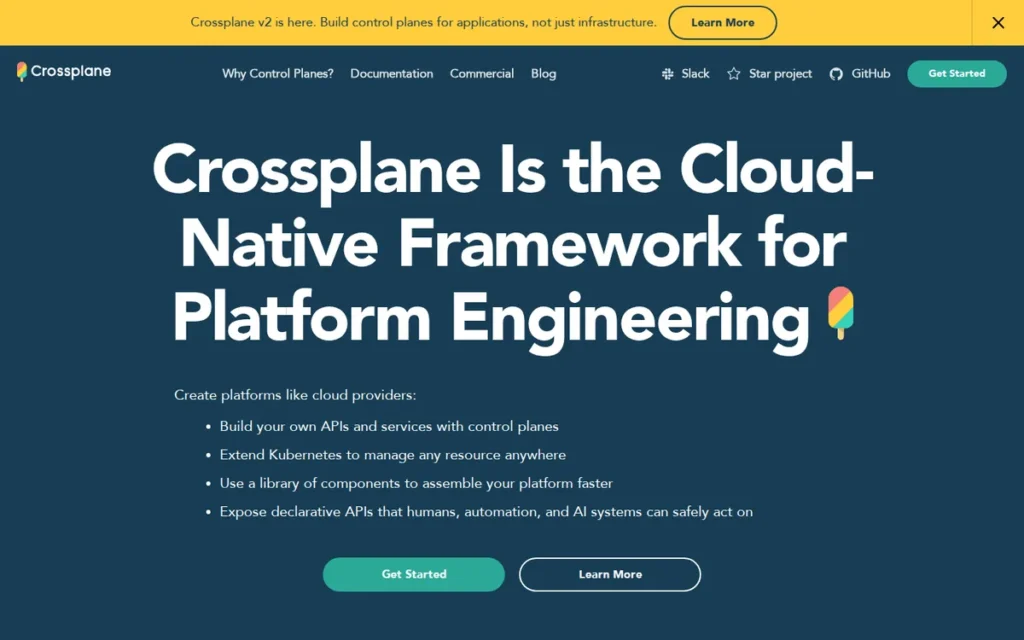1024x640 pixels.
Task: Close the yellow announcement banner
Action: point(998,23)
